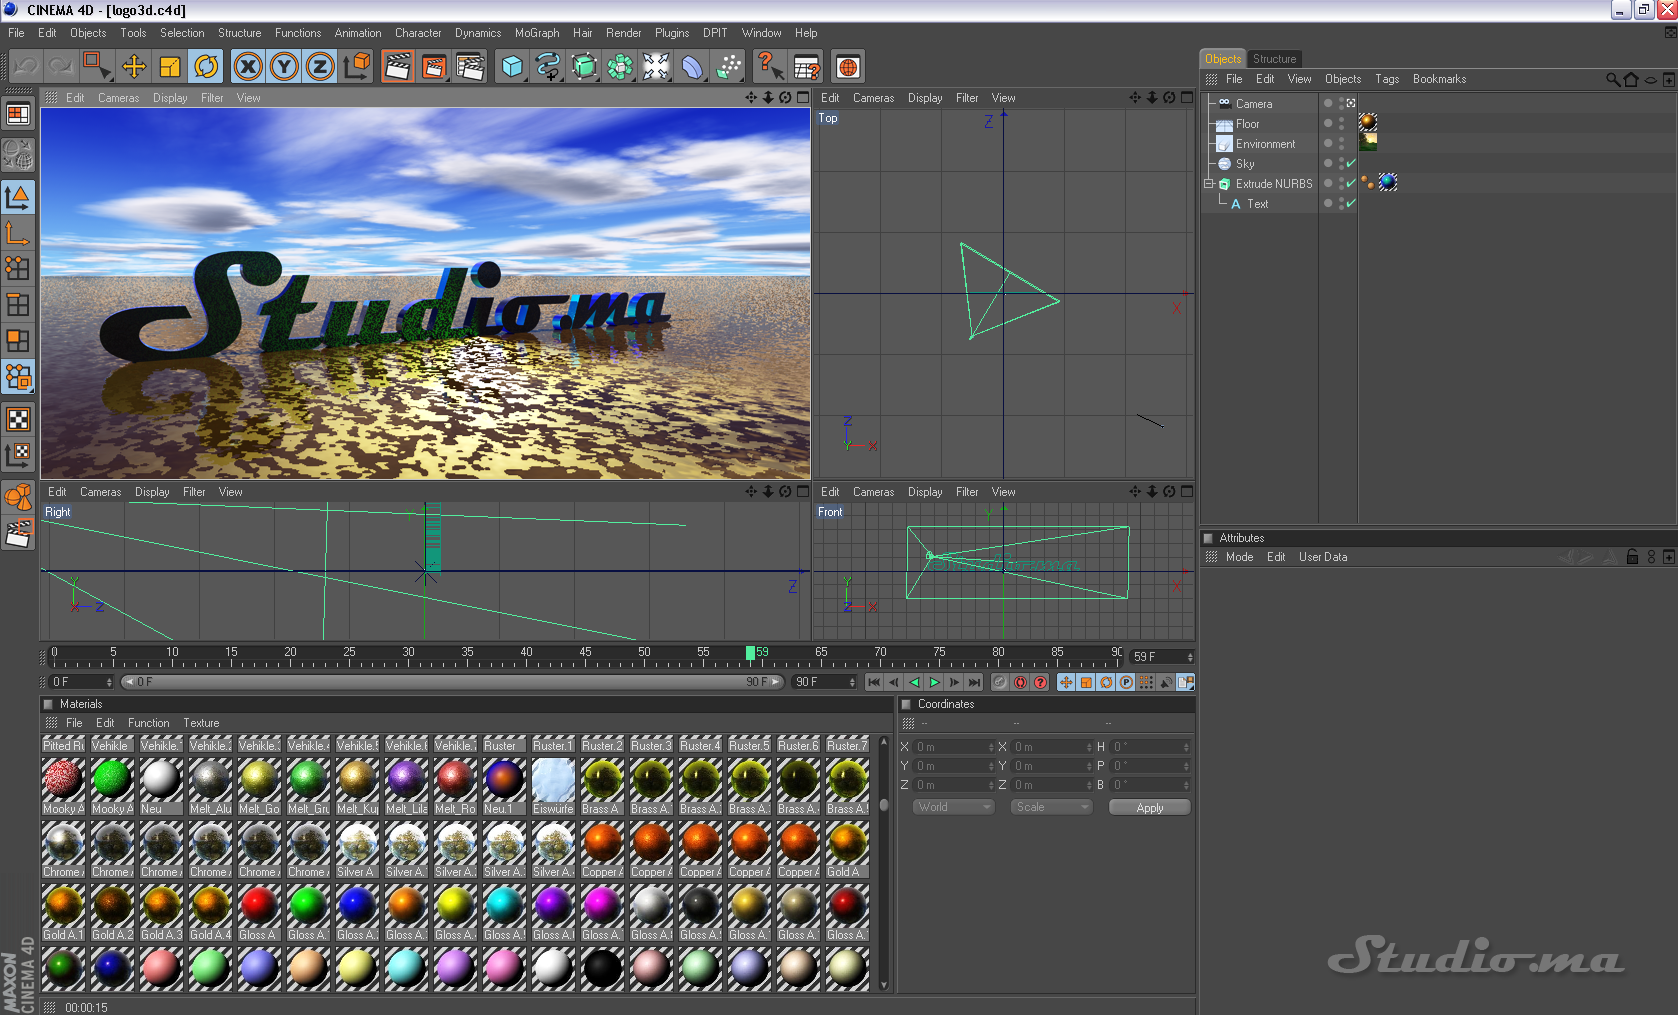Click the lock icon in the Attributes panel
The image size is (1678, 1015).
[1632, 557]
